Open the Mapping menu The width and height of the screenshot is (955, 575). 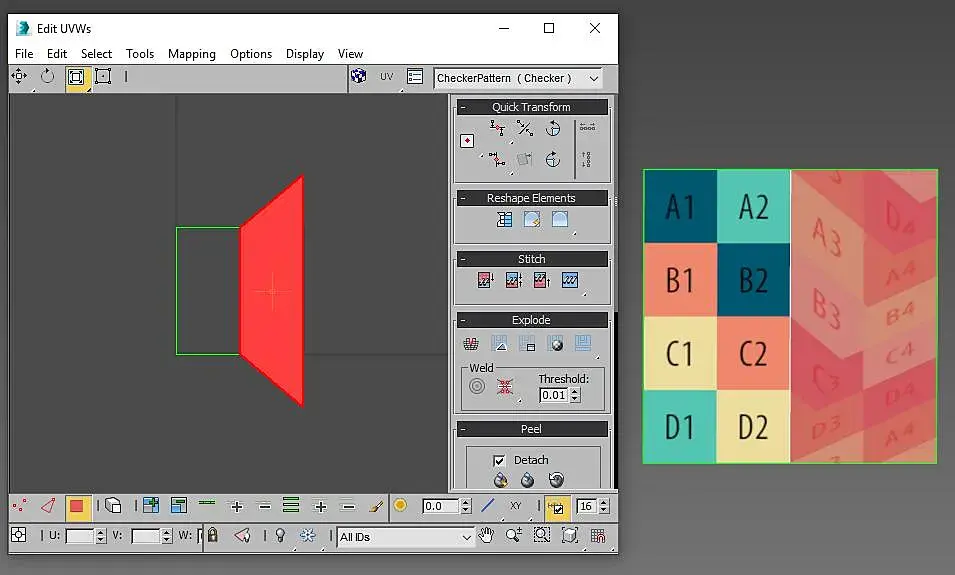click(x=192, y=54)
